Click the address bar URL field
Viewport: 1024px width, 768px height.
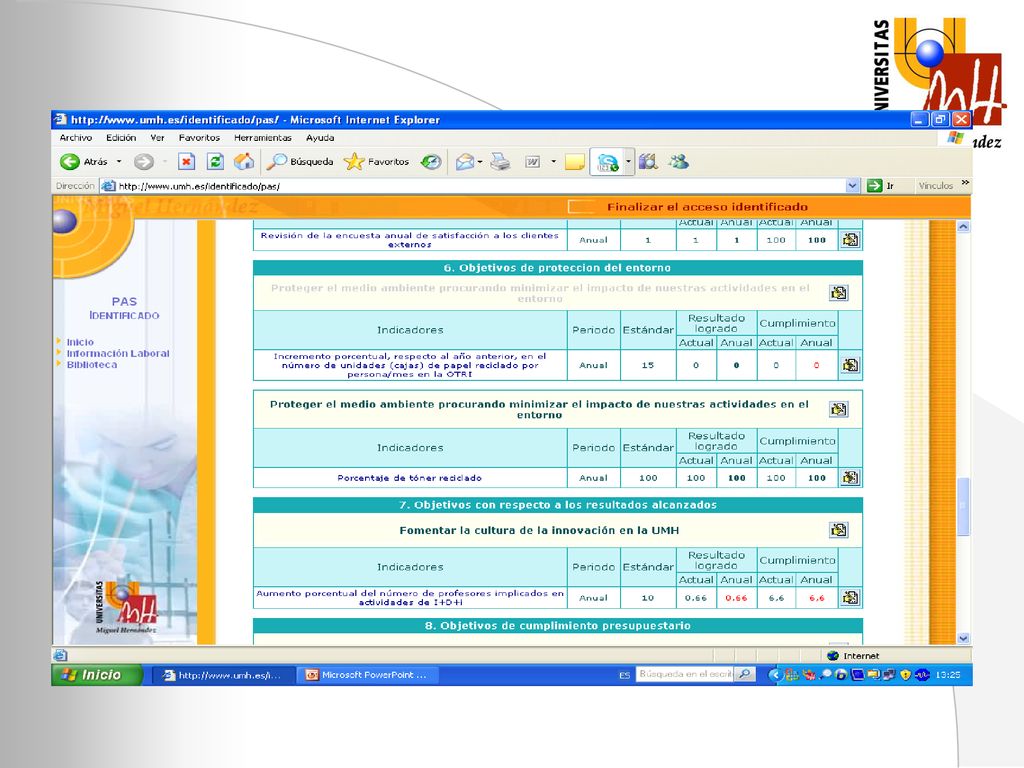point(480,186)
